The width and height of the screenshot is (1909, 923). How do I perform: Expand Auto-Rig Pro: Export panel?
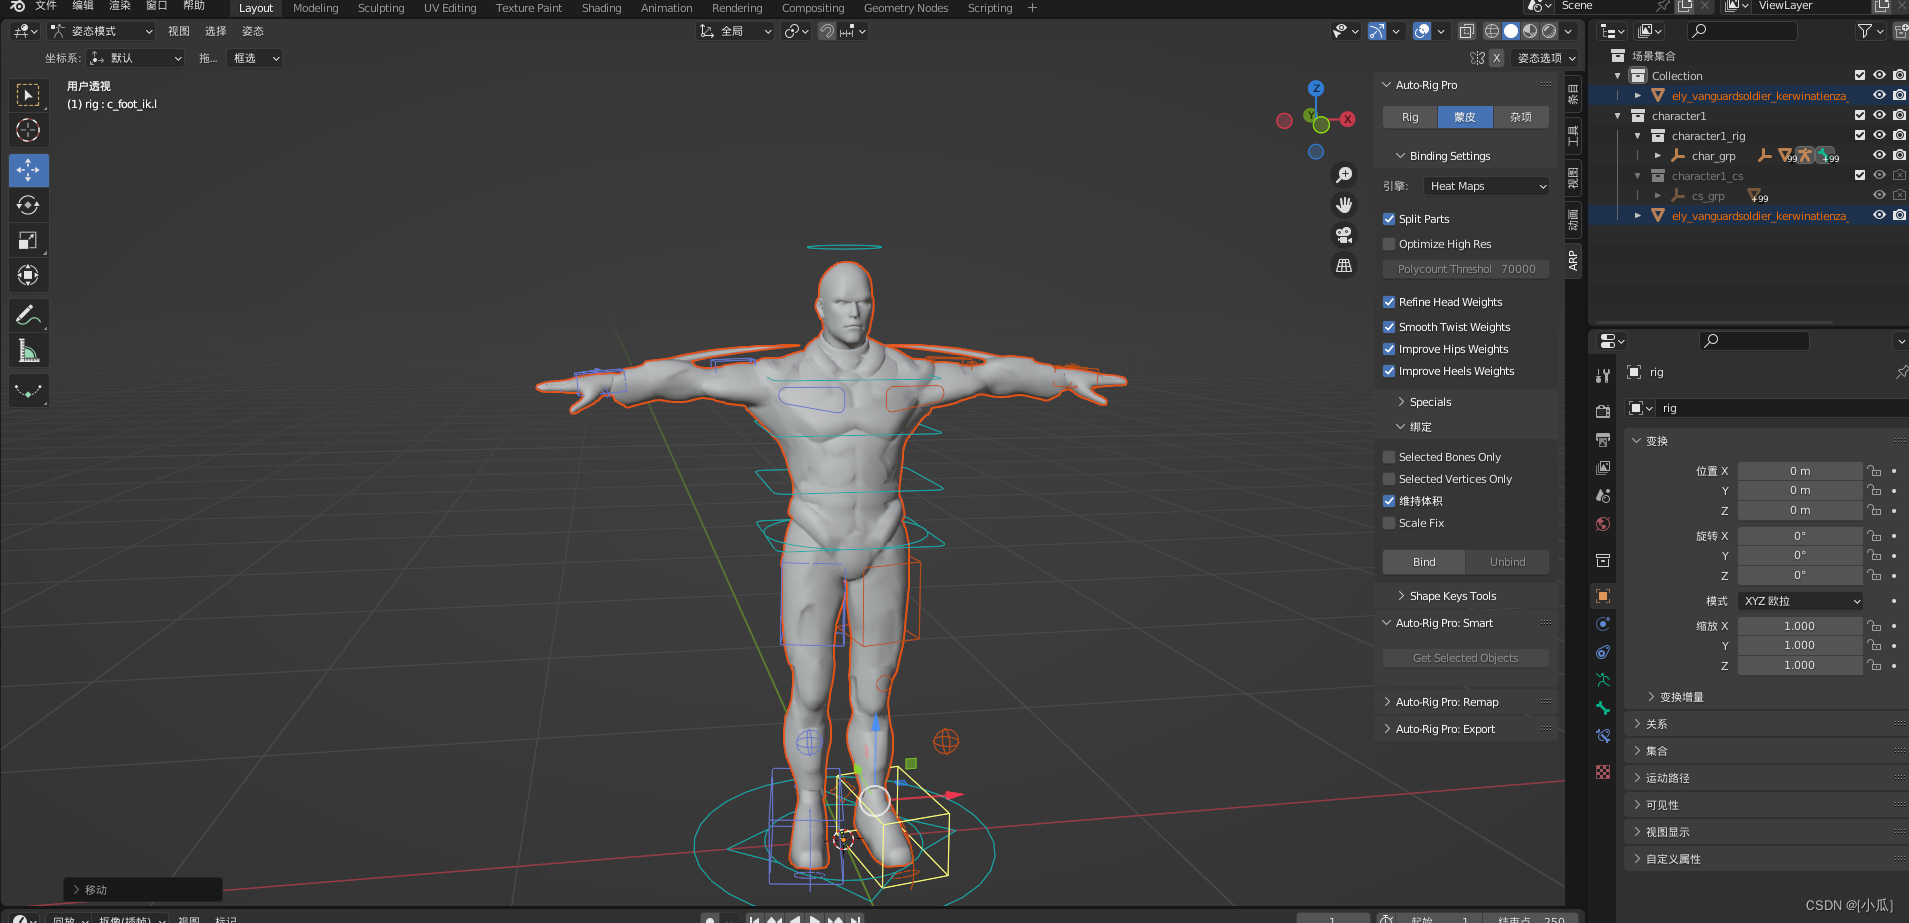tap(1444, 729)
